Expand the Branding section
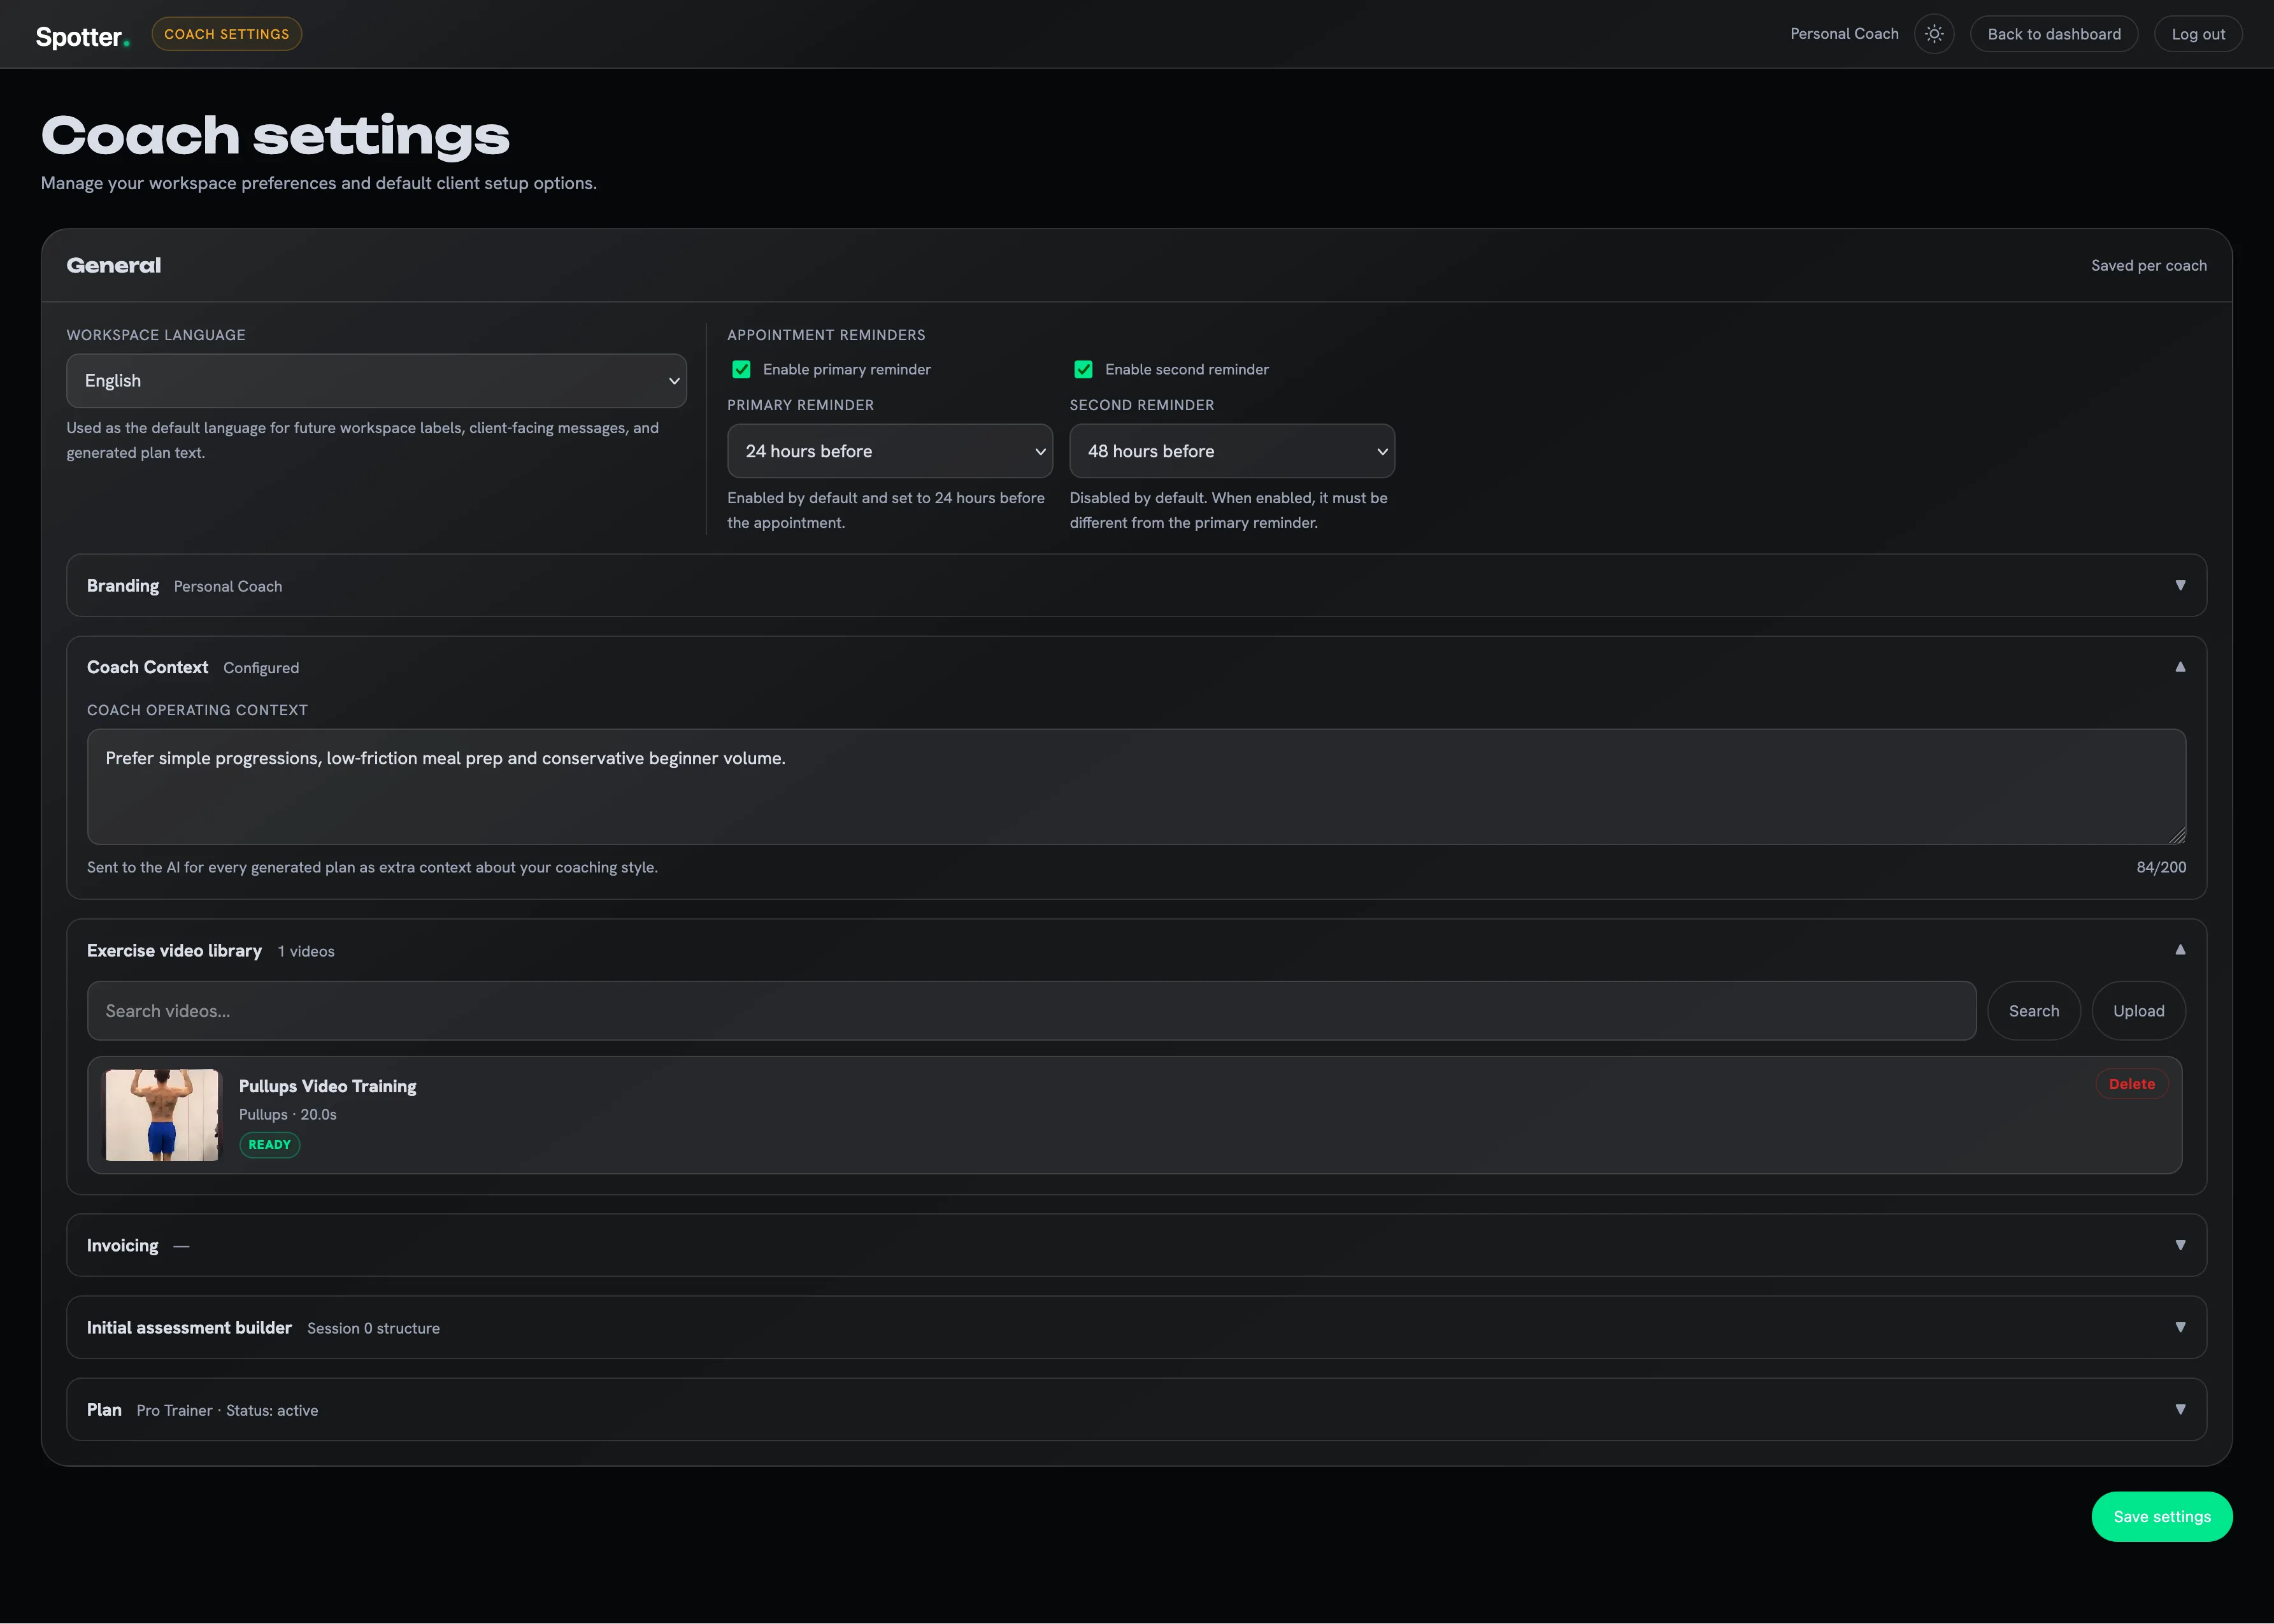This screenshot has height=1624, width=2274. click(x=1136, y=585)
